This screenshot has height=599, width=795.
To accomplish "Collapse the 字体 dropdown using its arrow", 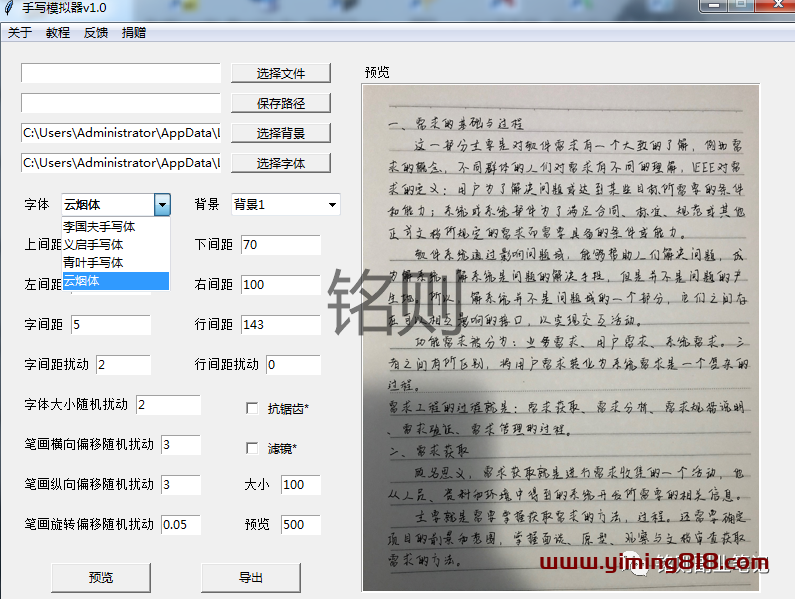I will (x=162, y=205).
